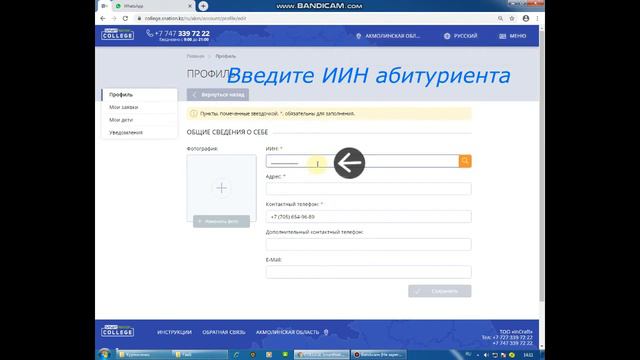
Task: Select the WhatsApp browser tab
Action: click(153, 6)
